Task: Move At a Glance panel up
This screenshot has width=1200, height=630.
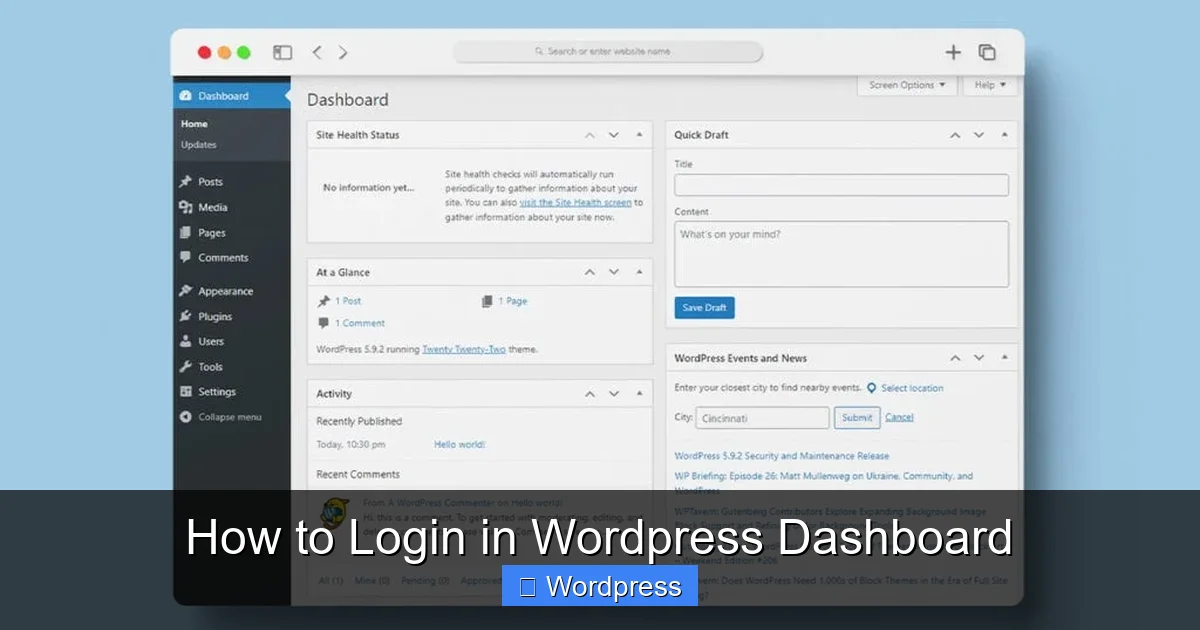Action: (x=589, y=272)
